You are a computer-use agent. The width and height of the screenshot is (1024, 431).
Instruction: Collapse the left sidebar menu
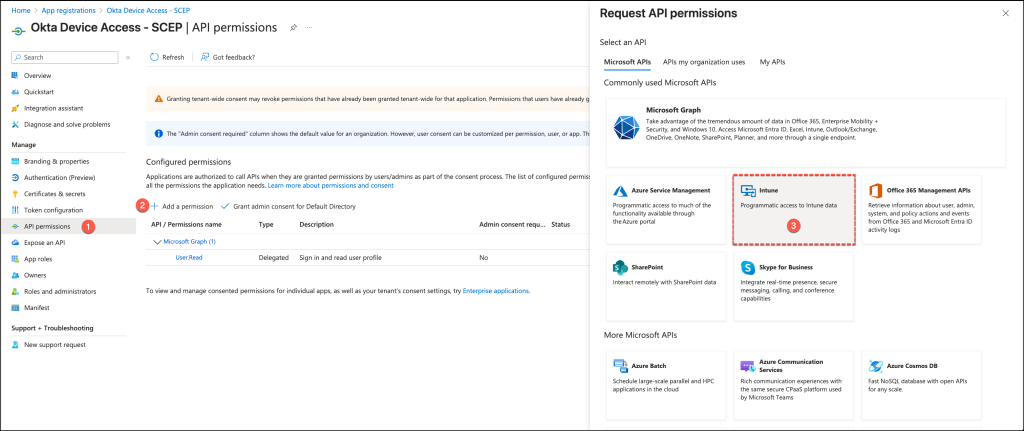coord(127,57)
